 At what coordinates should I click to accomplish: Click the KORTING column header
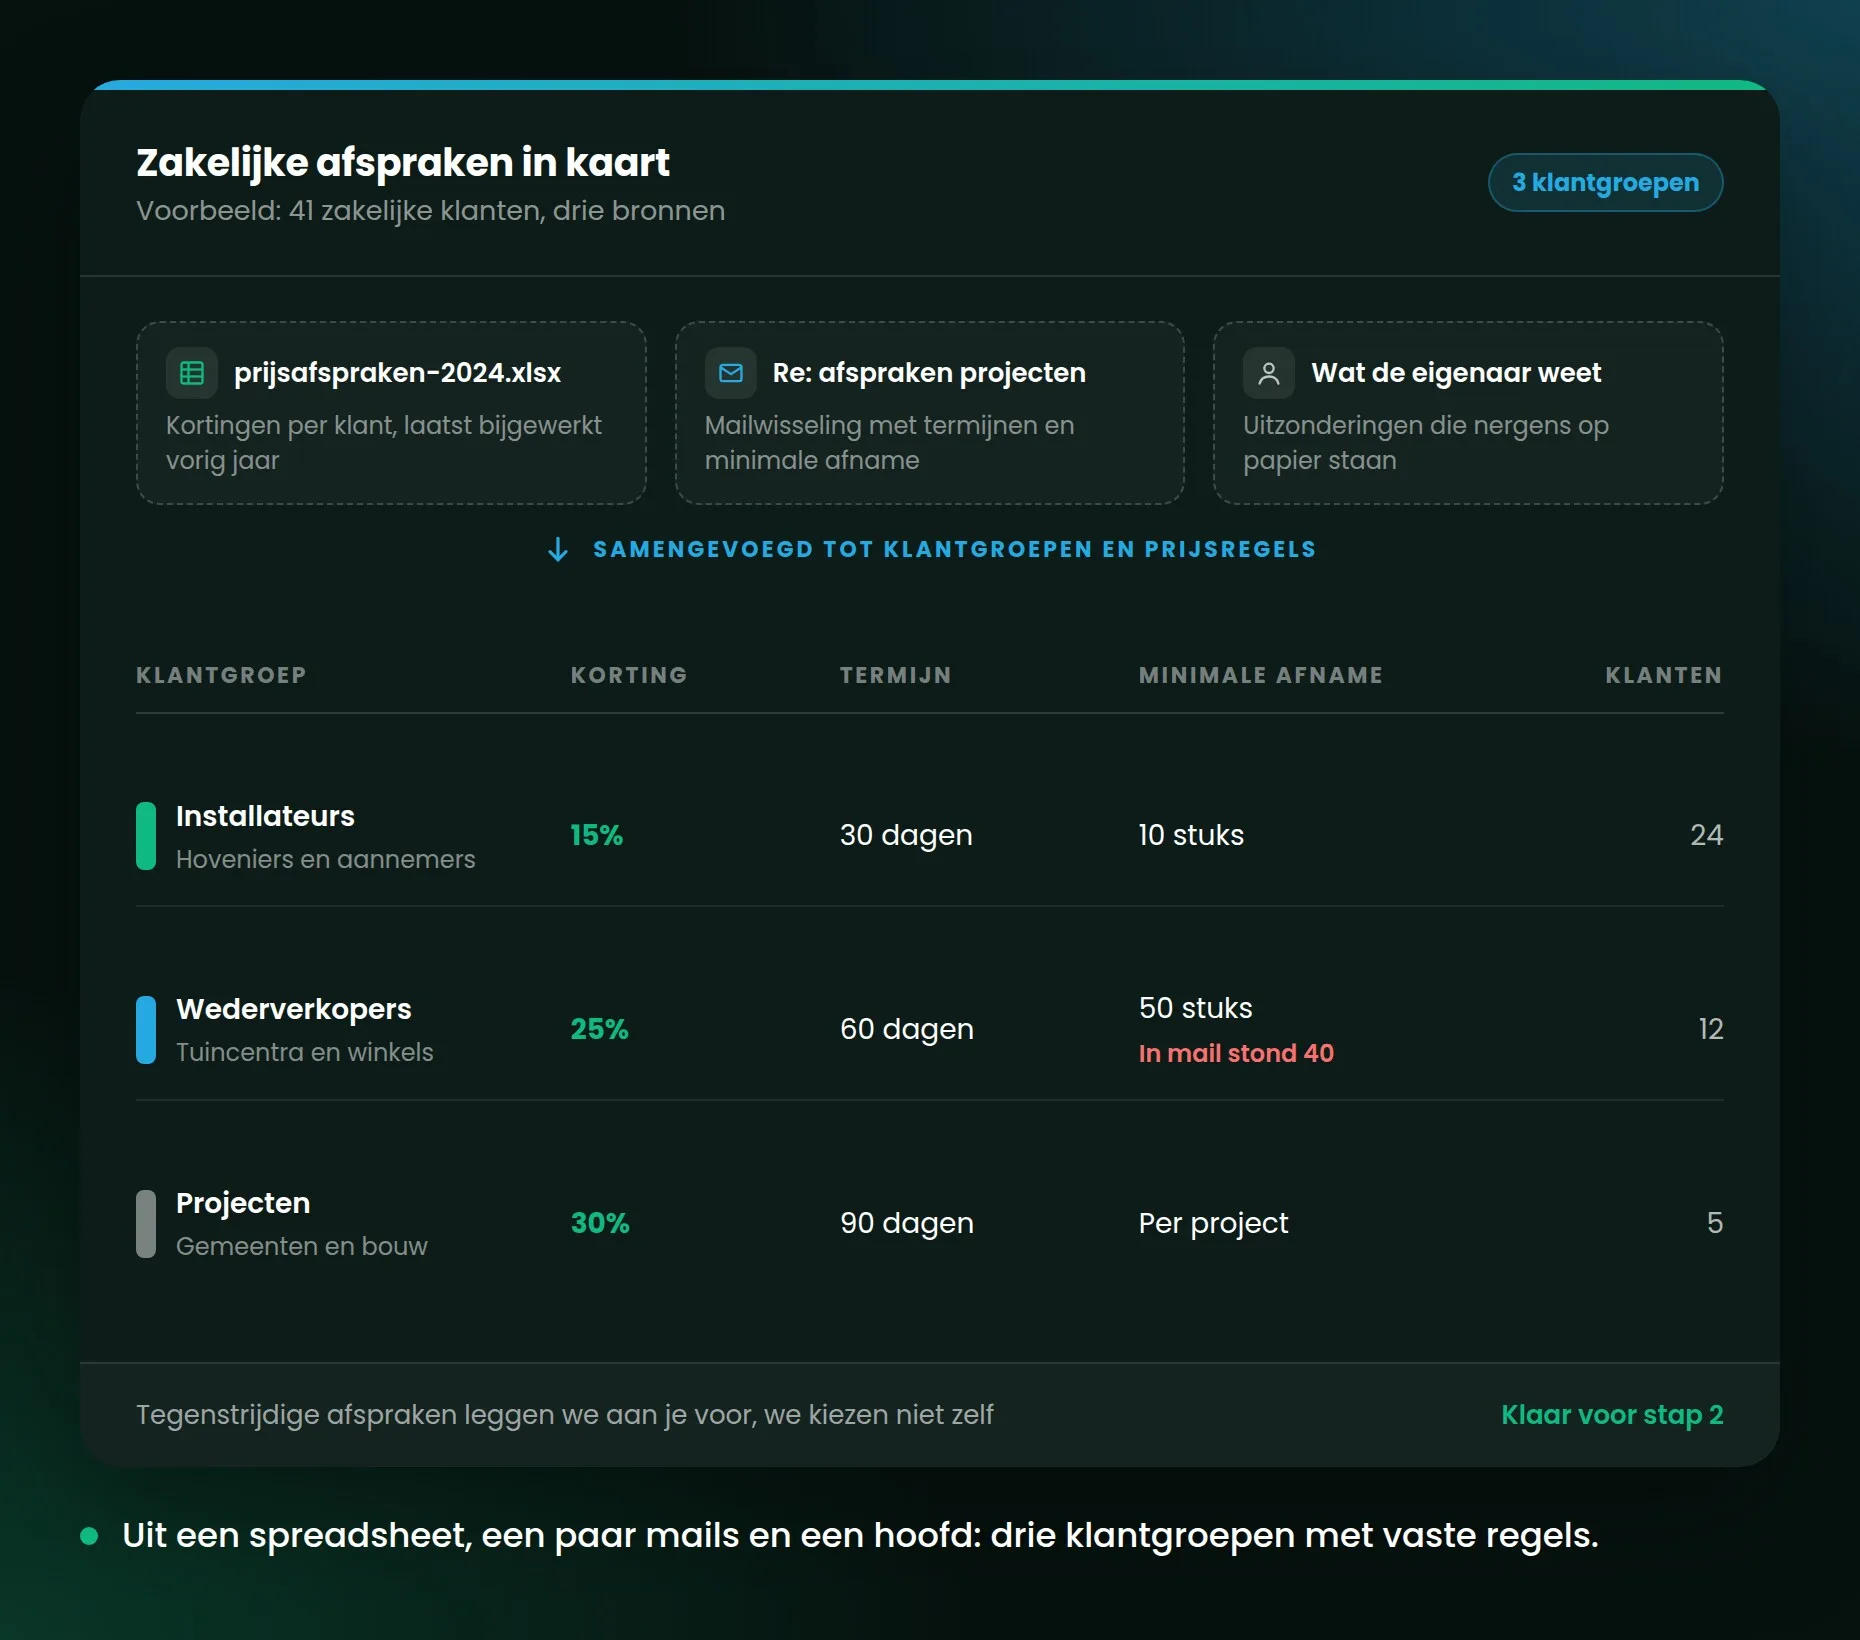629,675
